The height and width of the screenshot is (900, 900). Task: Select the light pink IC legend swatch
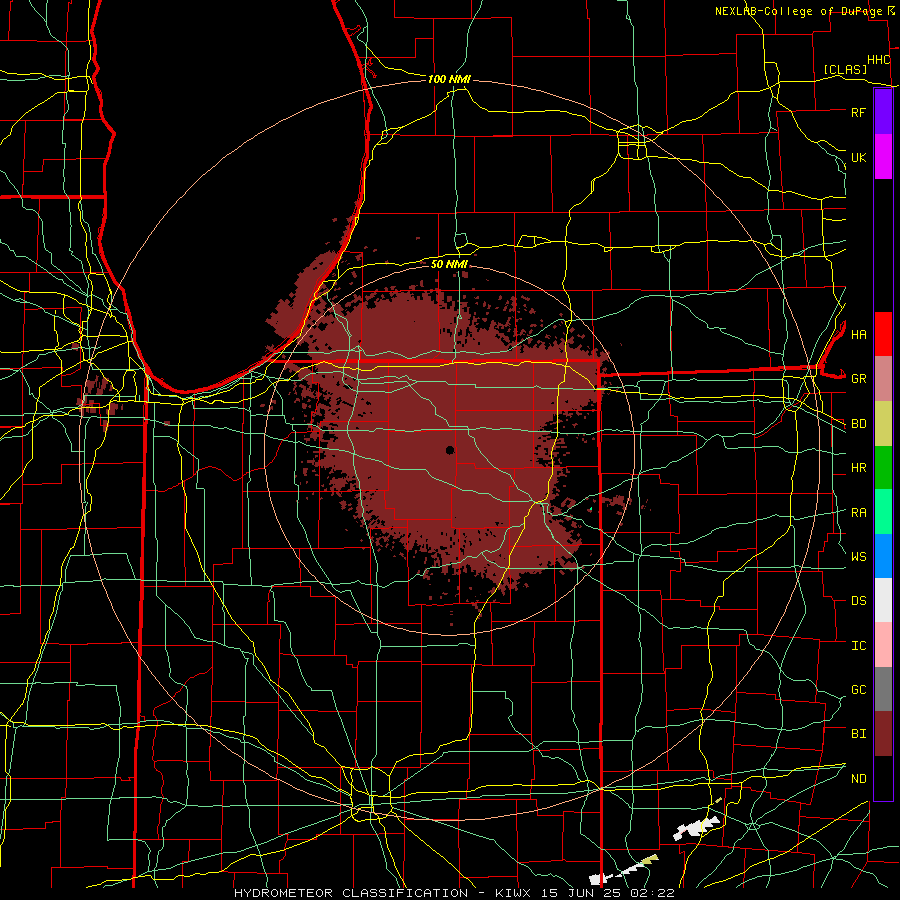pyautogui.click(x=883, y=645)
